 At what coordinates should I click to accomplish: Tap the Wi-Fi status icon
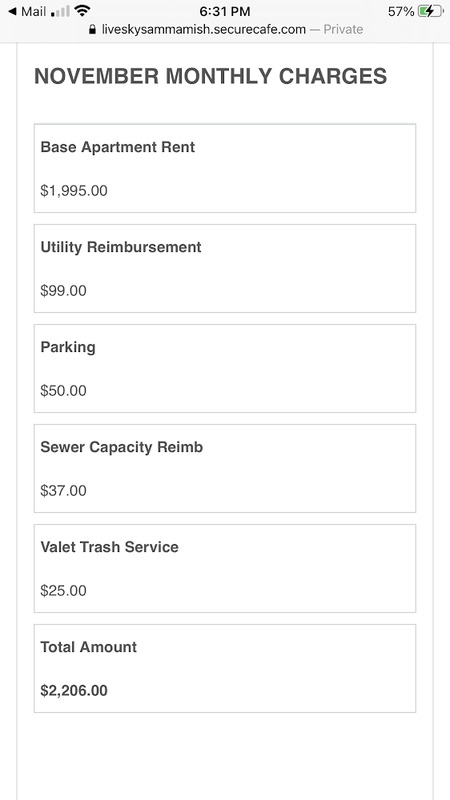82,11
